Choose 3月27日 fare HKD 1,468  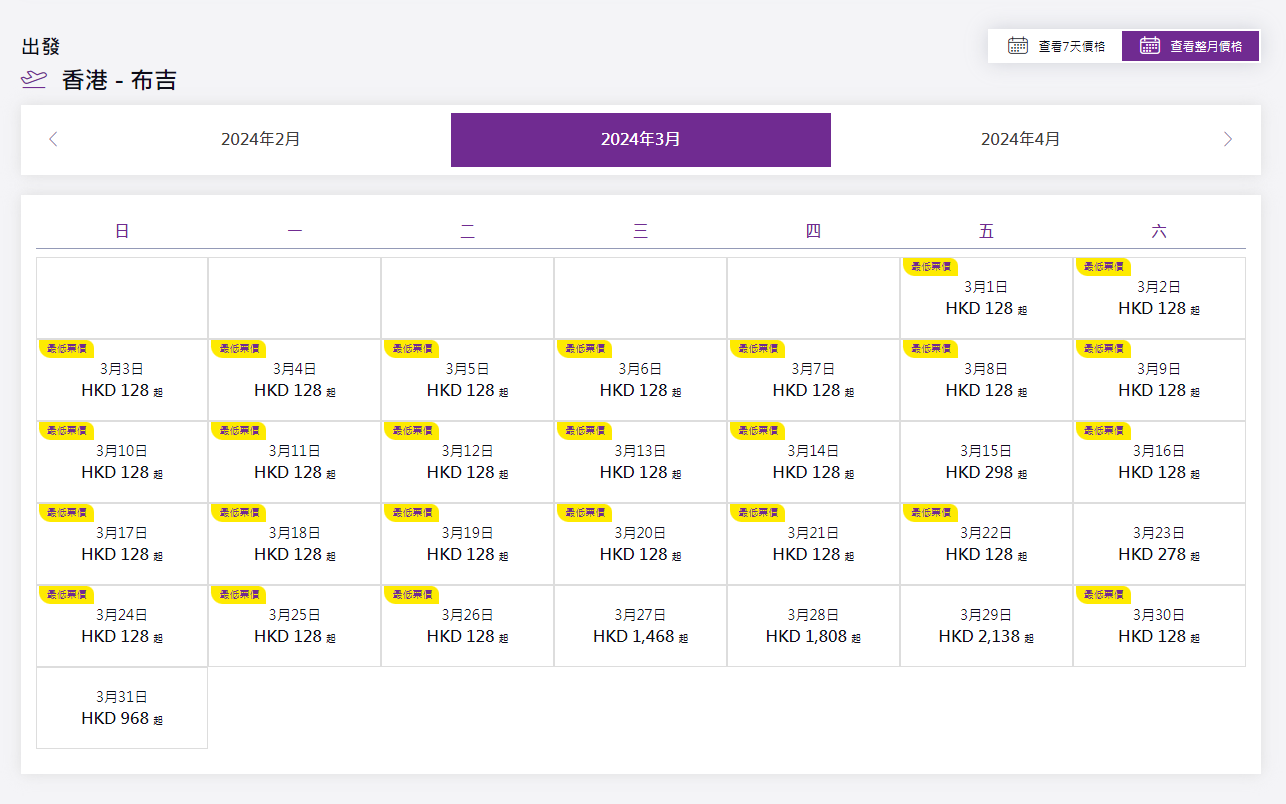click(x=640, y=627)
